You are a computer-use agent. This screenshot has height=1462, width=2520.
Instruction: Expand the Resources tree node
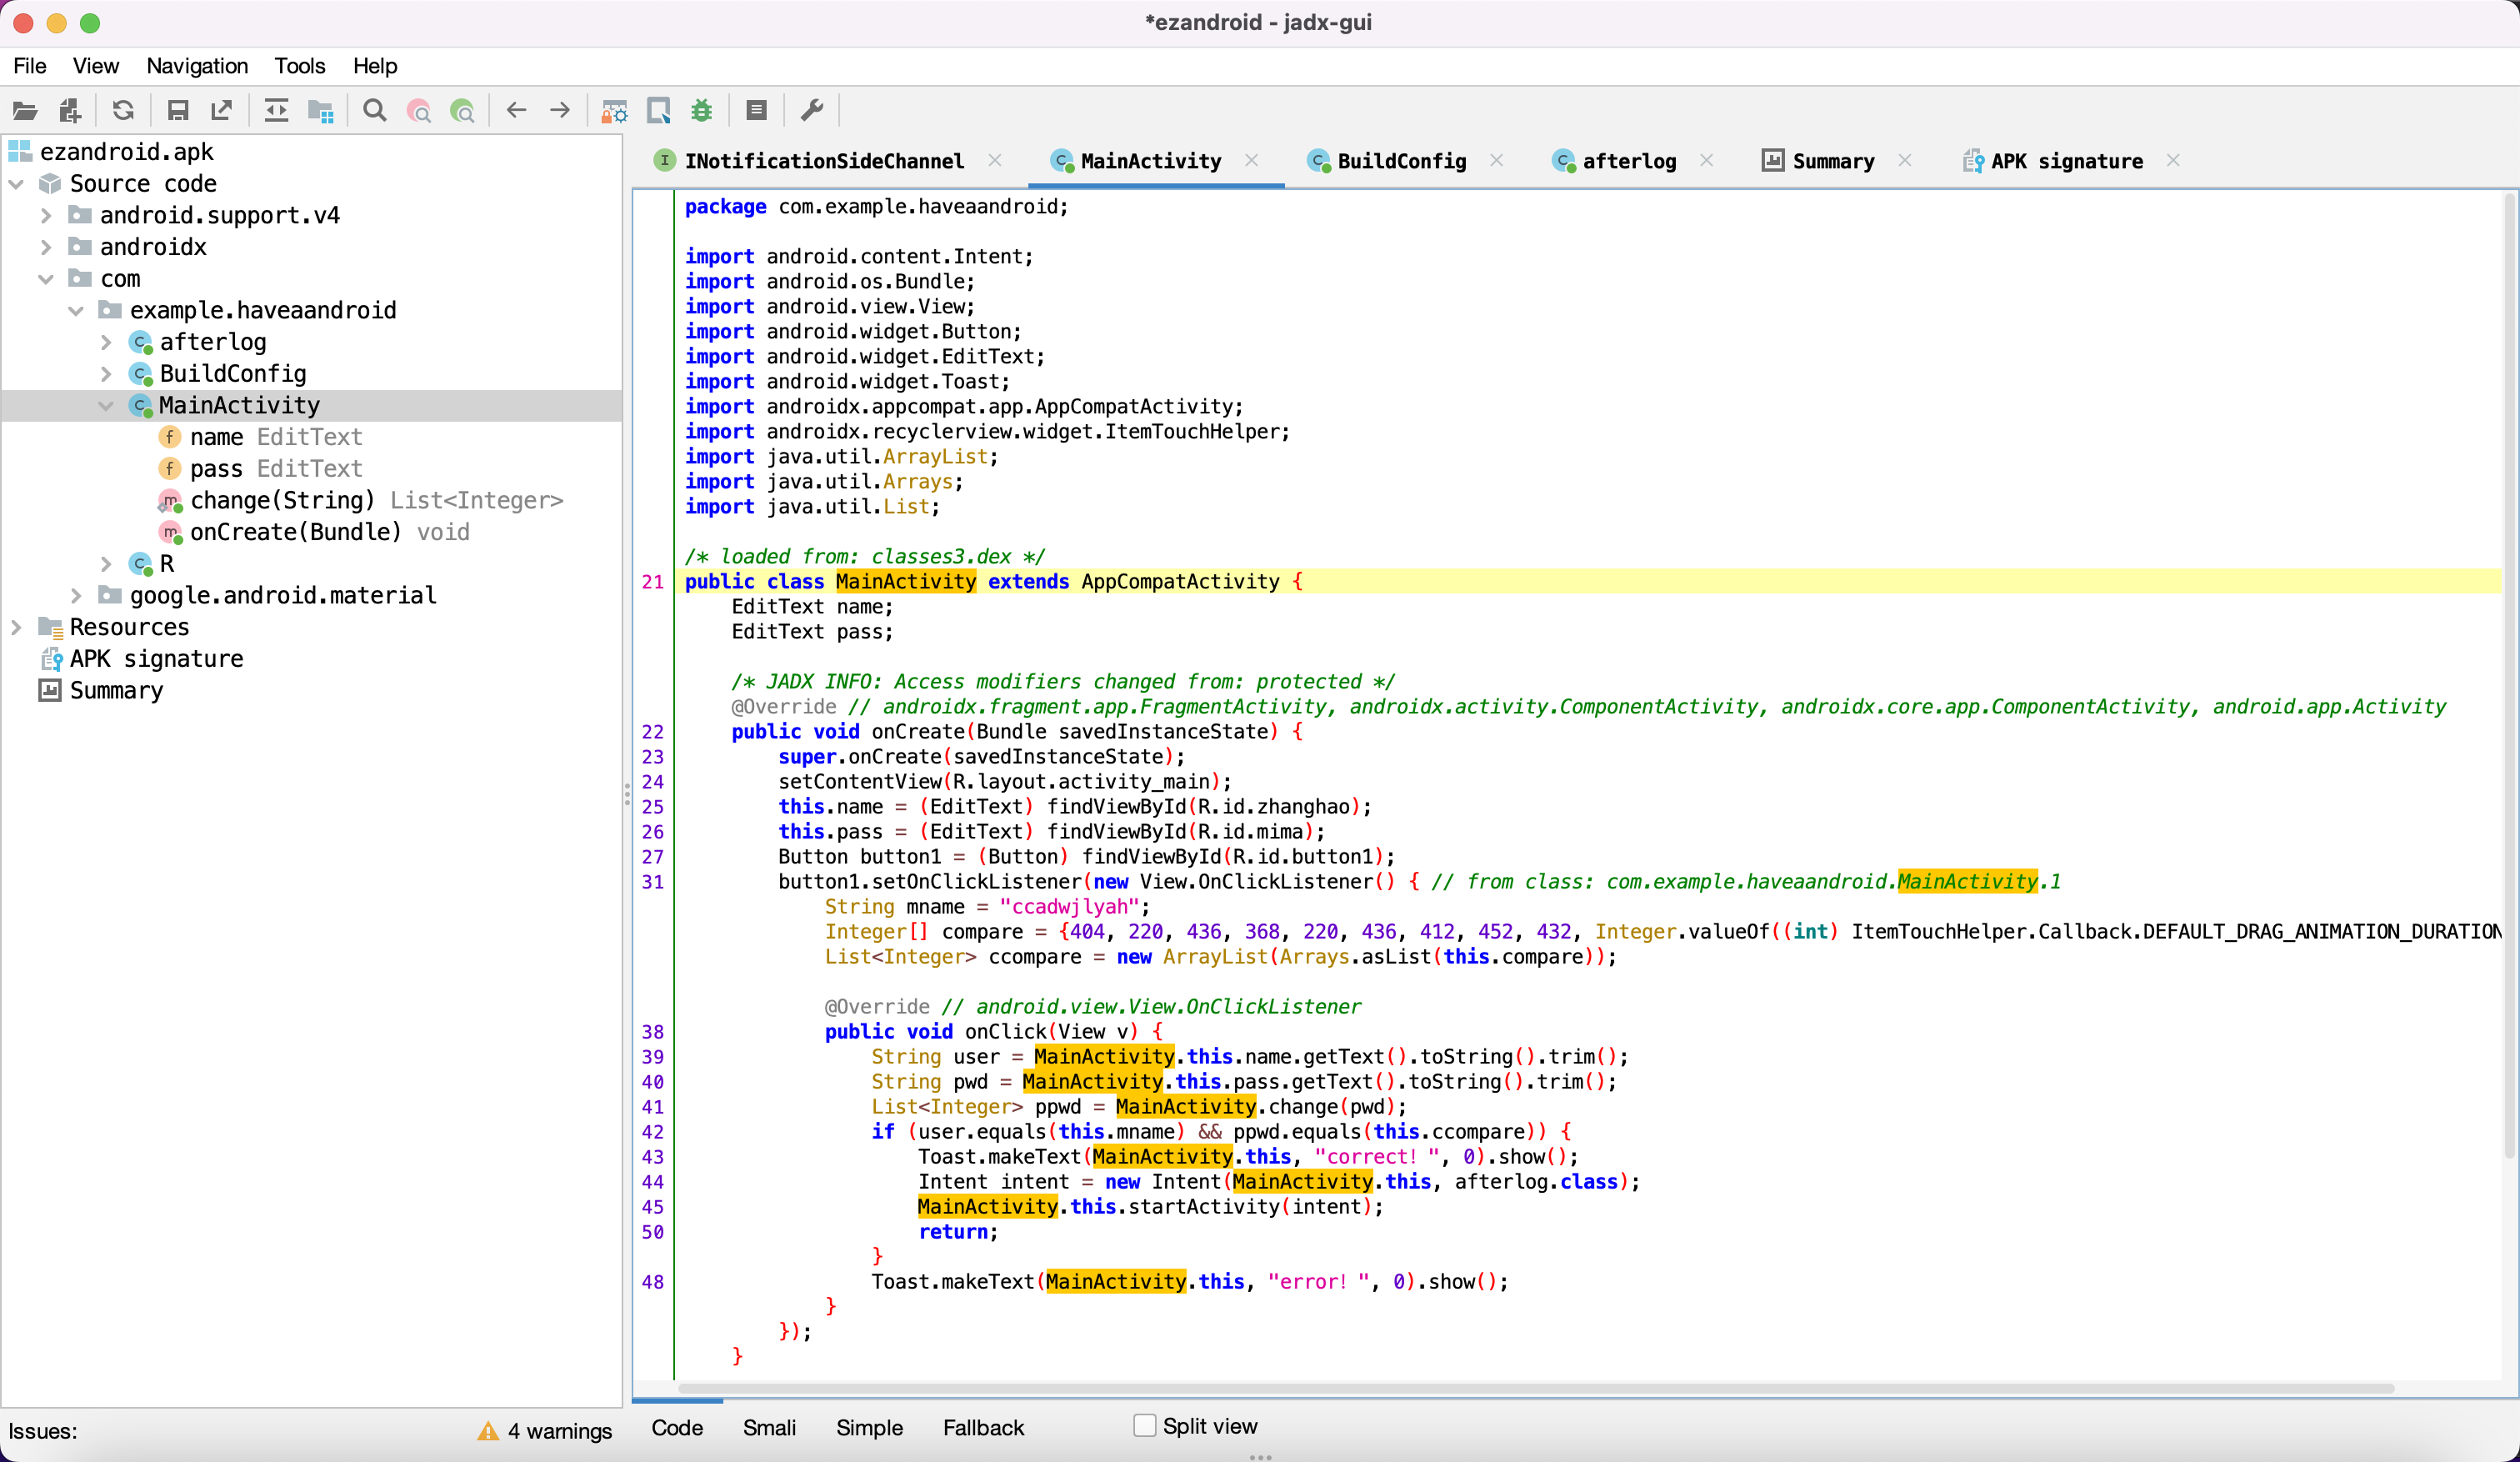pos(17,627)
